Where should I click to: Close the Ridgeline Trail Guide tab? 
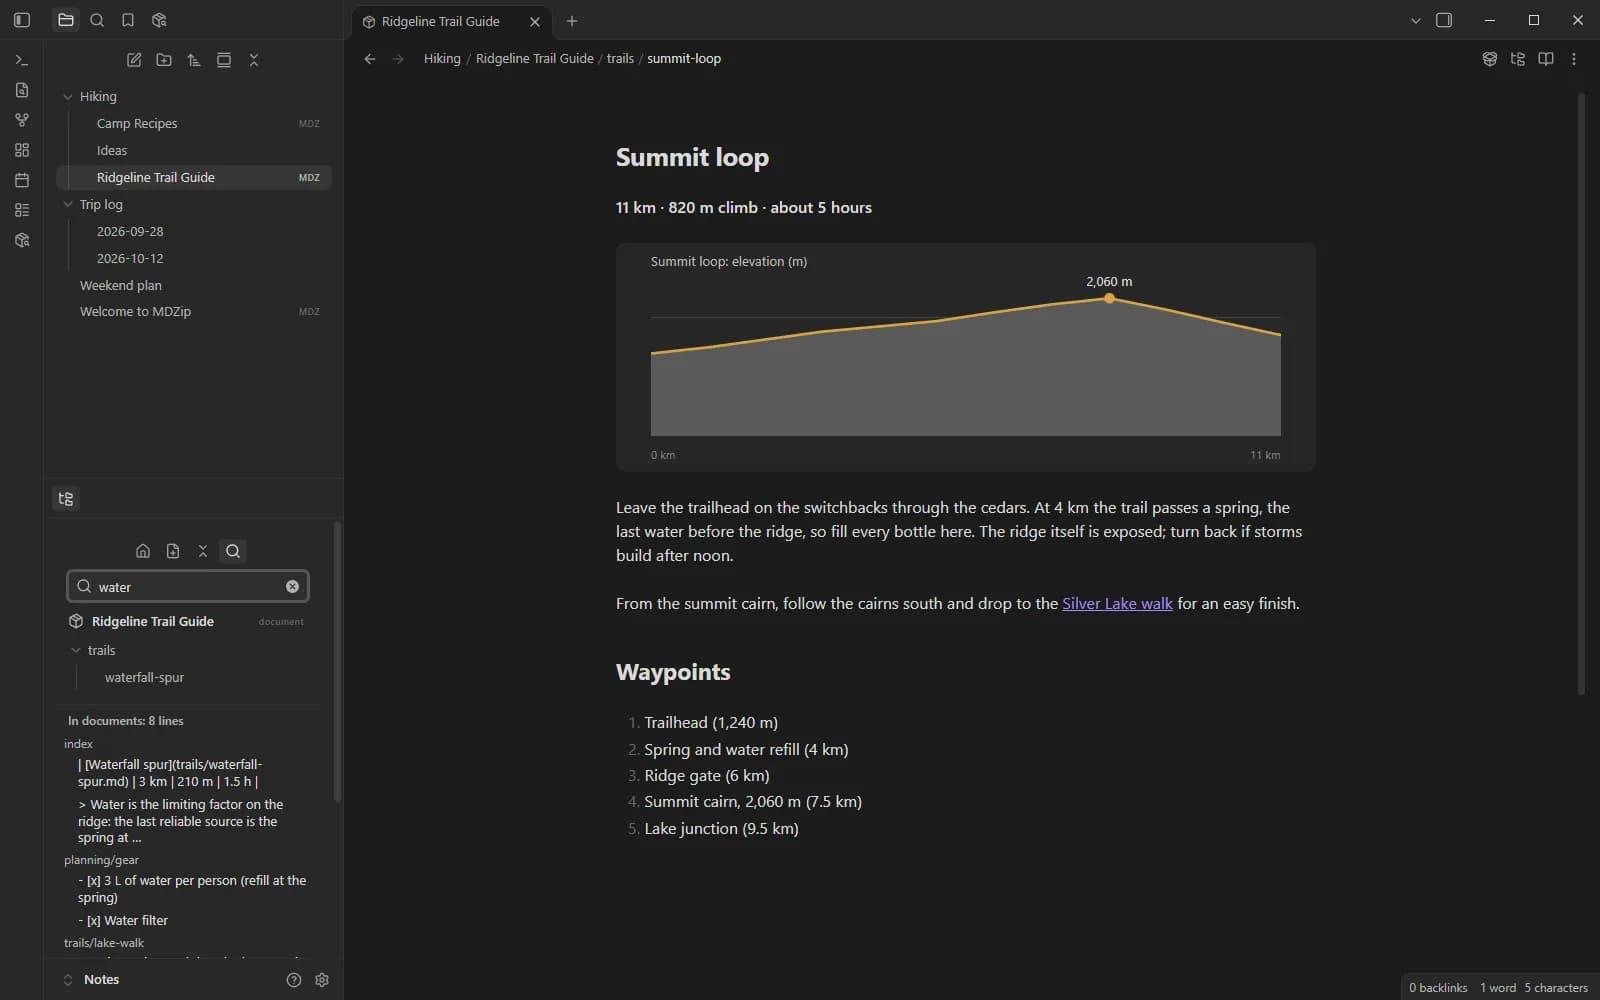tap(535, 21)
